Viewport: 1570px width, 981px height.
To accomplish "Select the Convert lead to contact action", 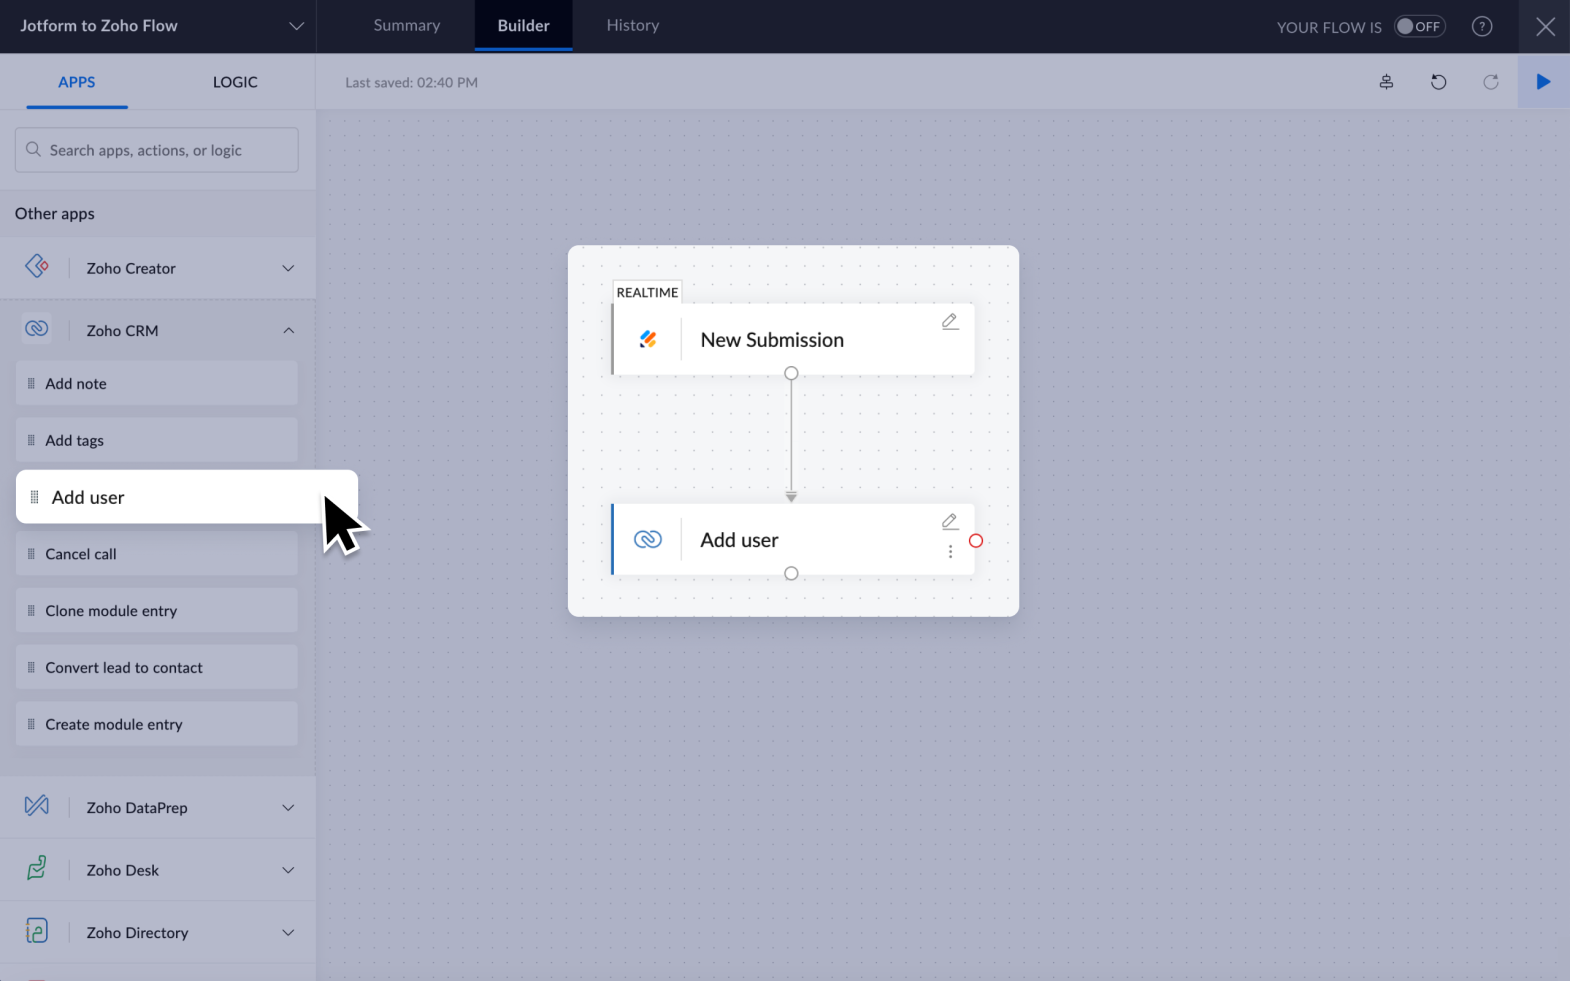I will (157, 667).
